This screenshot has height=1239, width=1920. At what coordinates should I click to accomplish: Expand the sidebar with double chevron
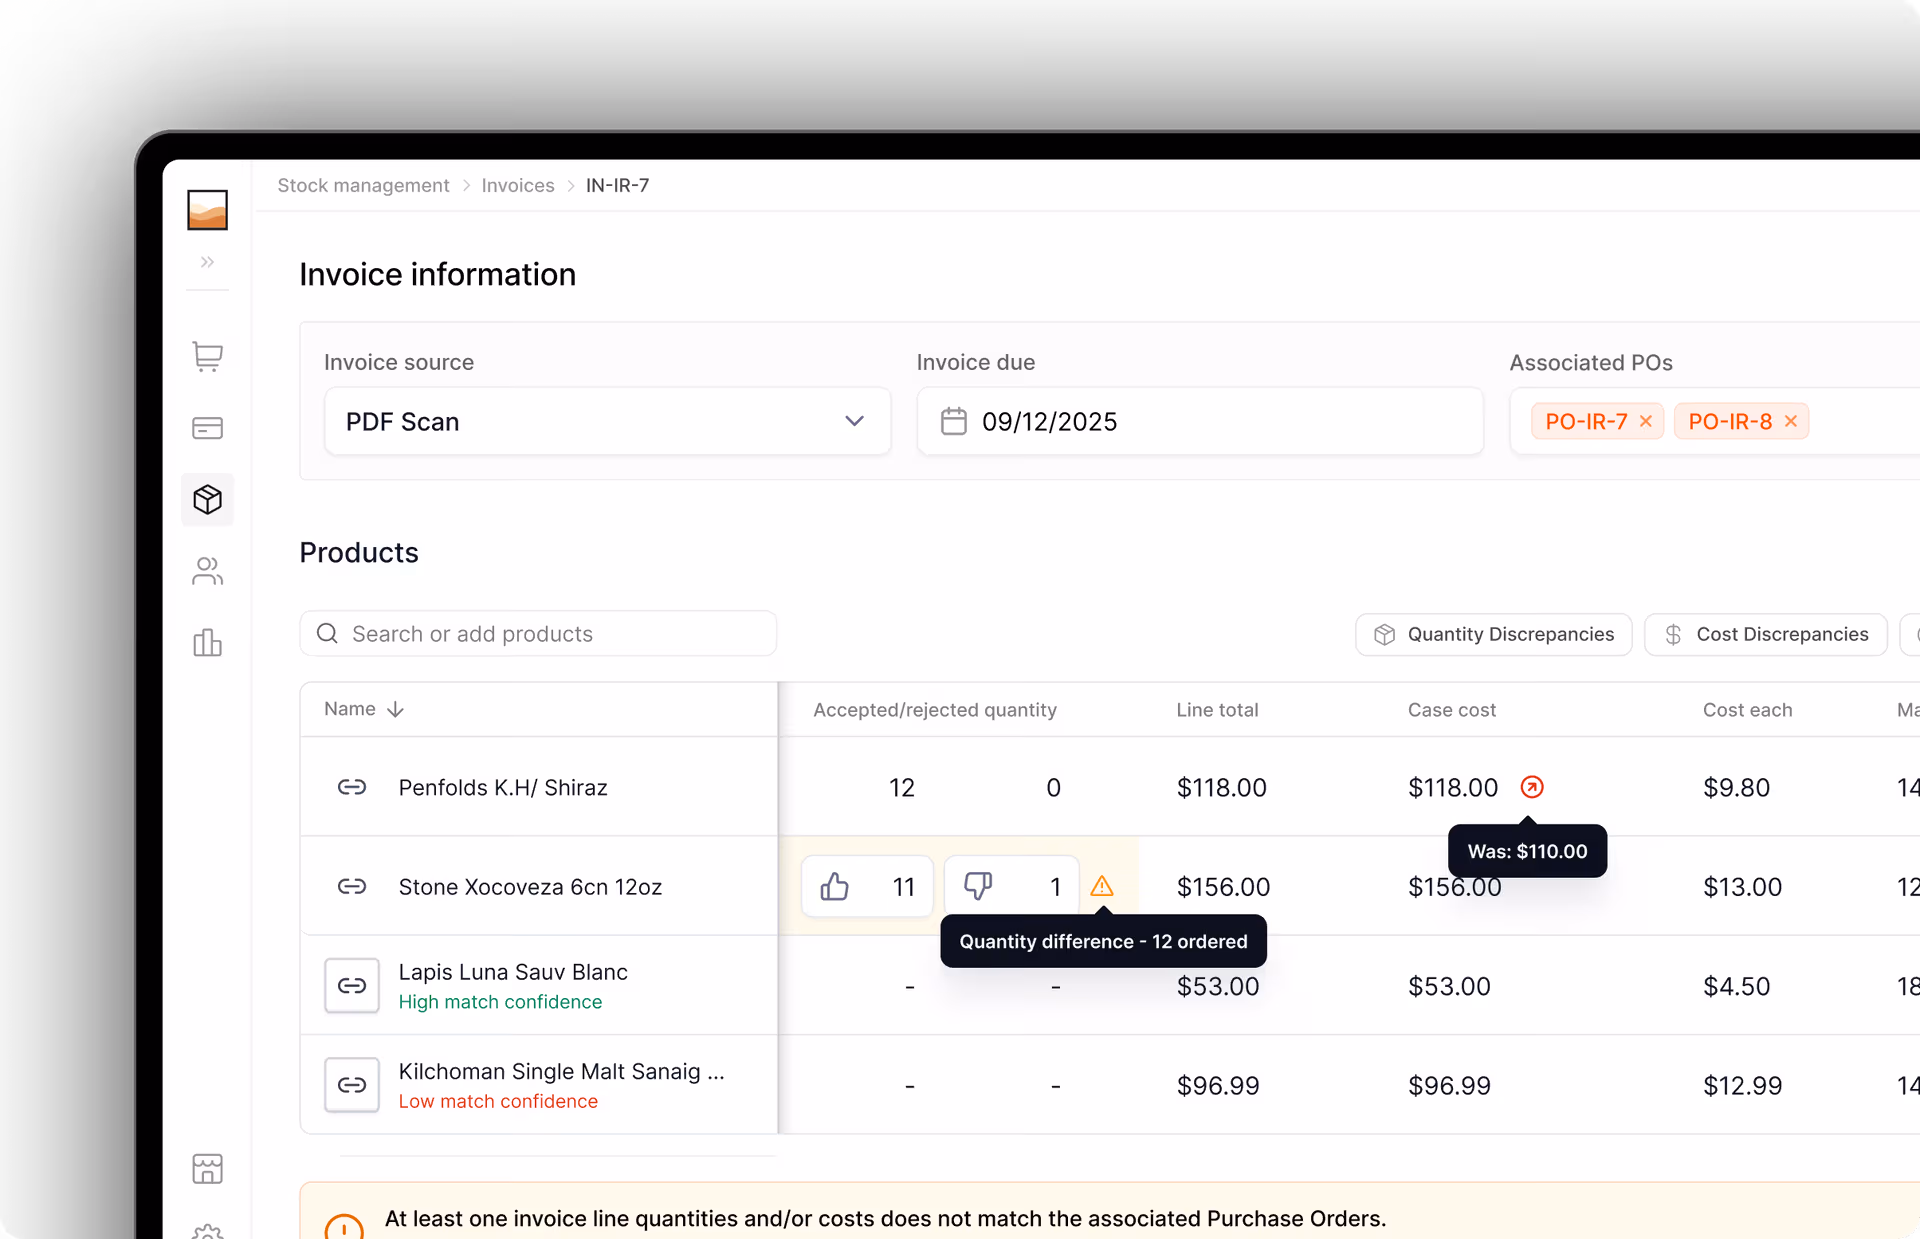coord(207,262)
